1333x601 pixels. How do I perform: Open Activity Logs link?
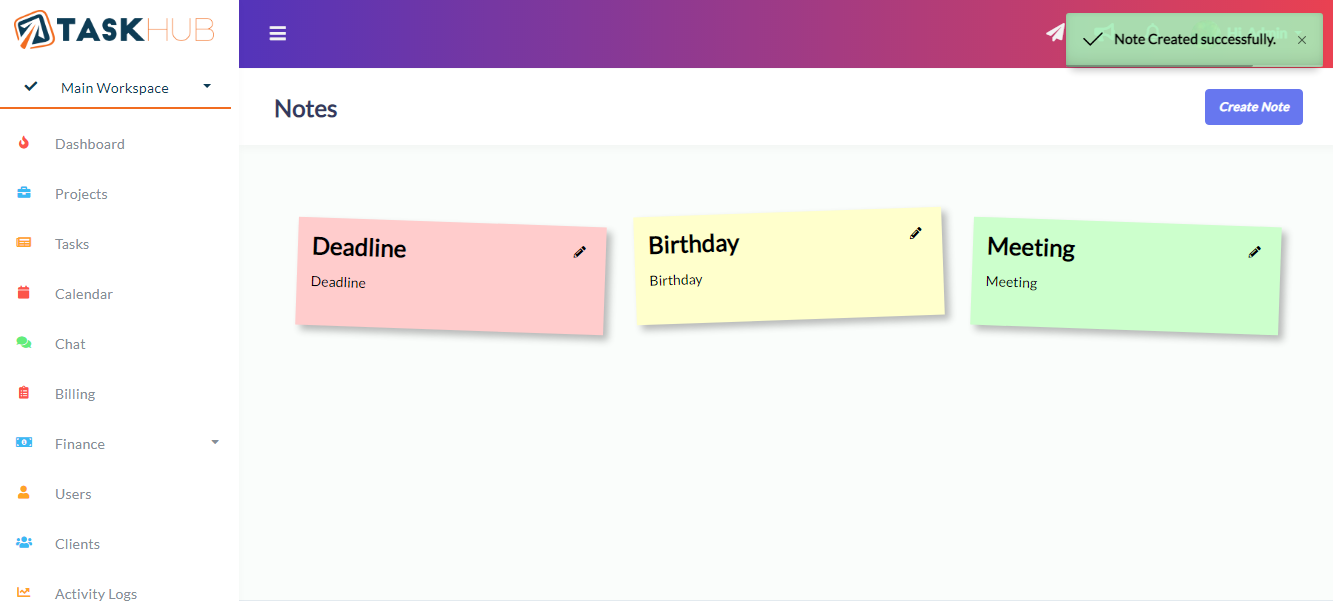(x=96, y=593)
